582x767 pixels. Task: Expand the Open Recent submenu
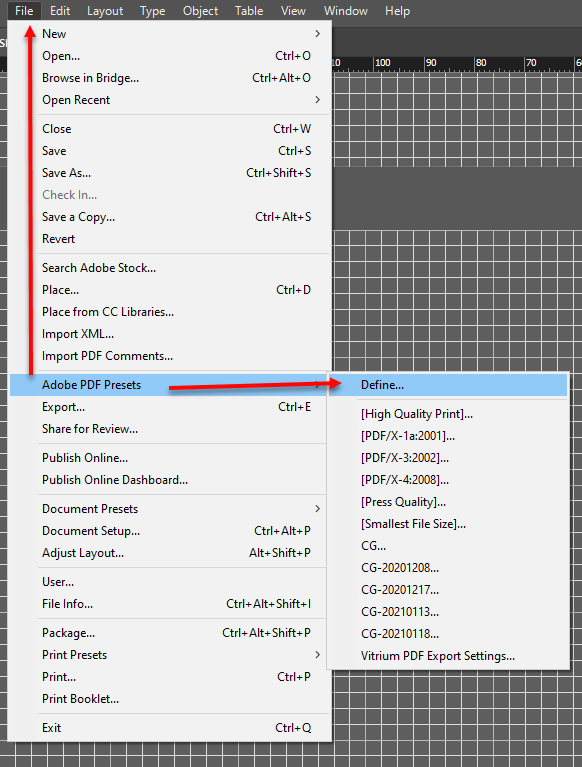click(317, 100)
